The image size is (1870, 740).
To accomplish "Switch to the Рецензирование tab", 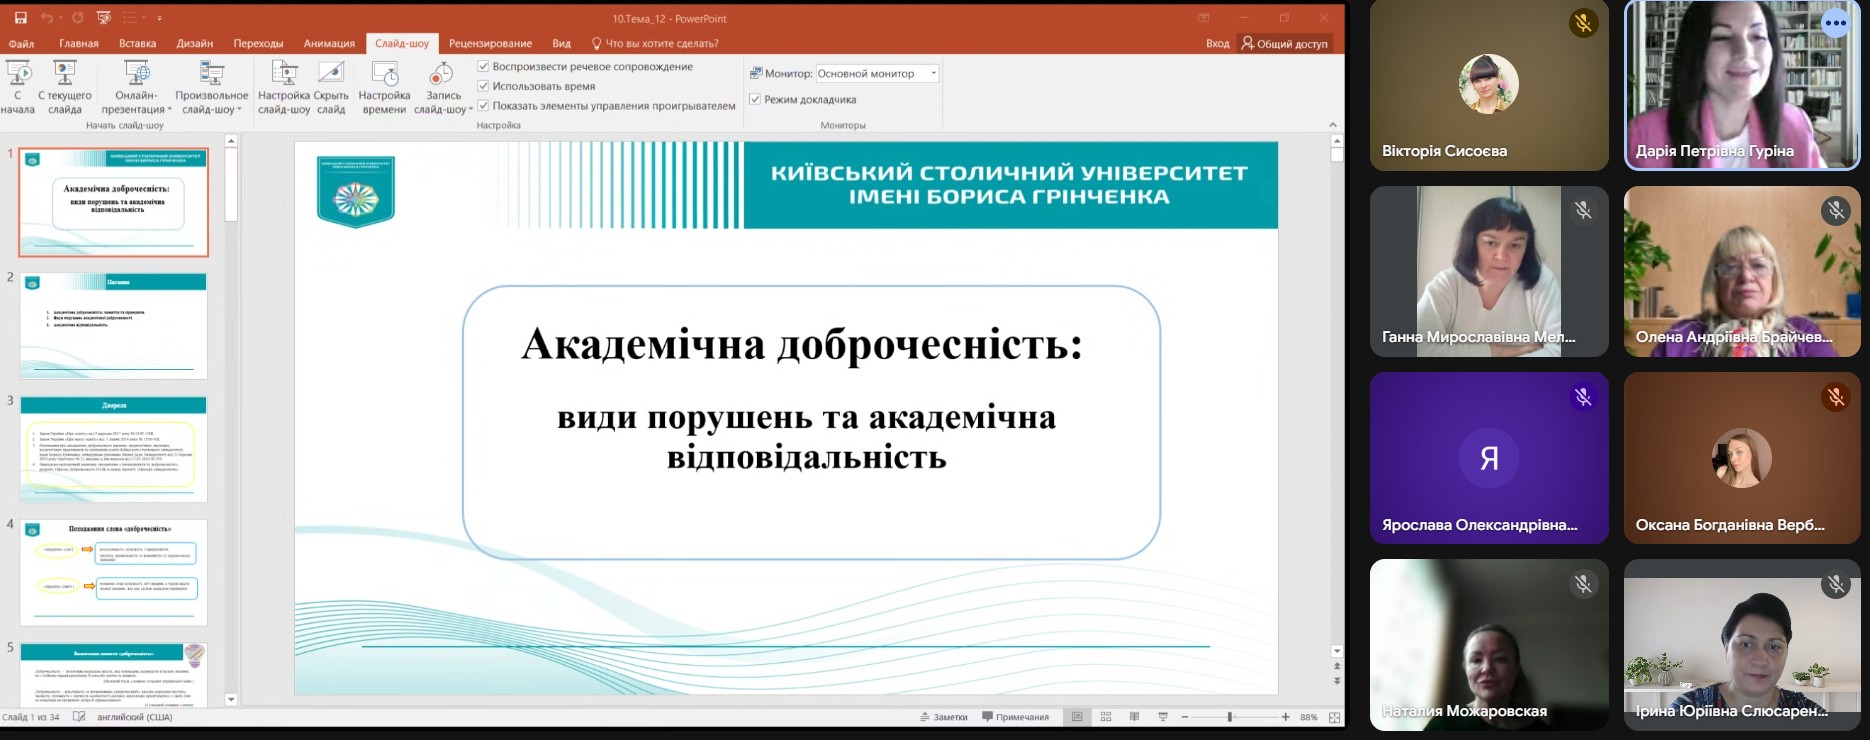I will [490, 44].
